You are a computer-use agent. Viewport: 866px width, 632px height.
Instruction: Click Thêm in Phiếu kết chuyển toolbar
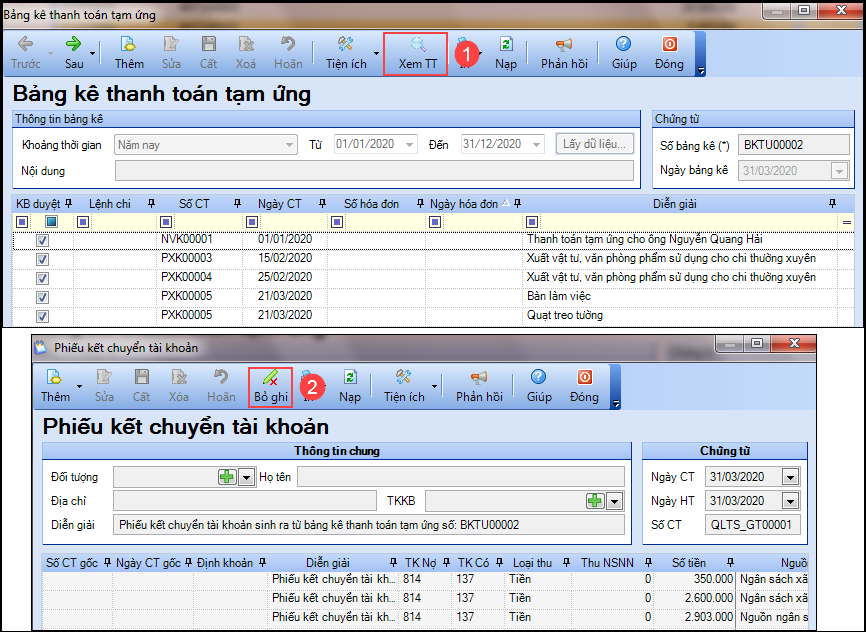(x=55, y=386)
